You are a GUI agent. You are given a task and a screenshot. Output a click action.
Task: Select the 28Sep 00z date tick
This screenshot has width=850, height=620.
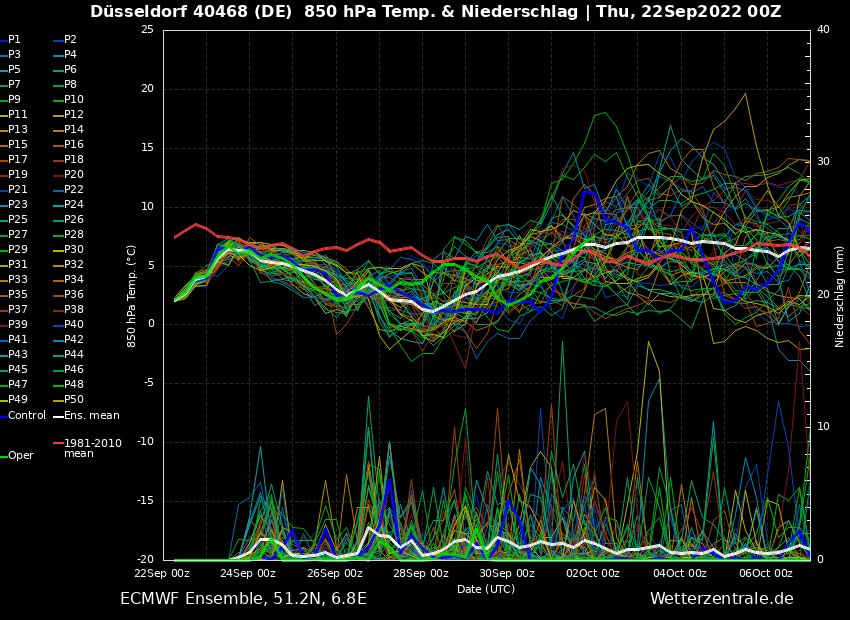pyautogui.click(x=421, y=573)
